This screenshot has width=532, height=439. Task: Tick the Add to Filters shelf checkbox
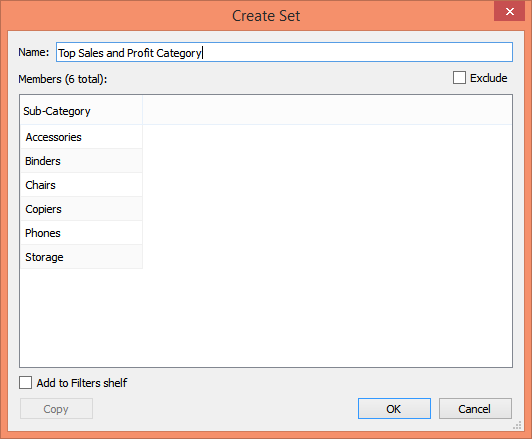[26, 382]
